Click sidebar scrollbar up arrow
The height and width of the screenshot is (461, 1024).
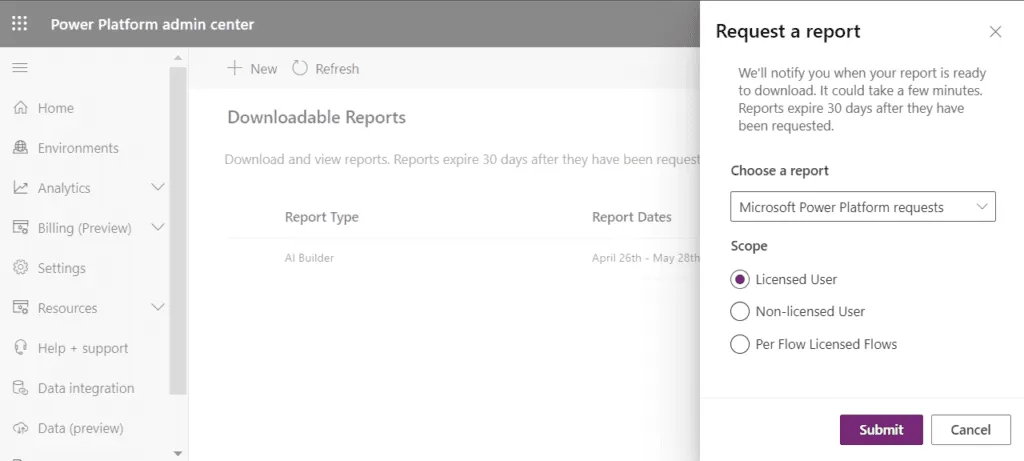click(x=178, y=58)
